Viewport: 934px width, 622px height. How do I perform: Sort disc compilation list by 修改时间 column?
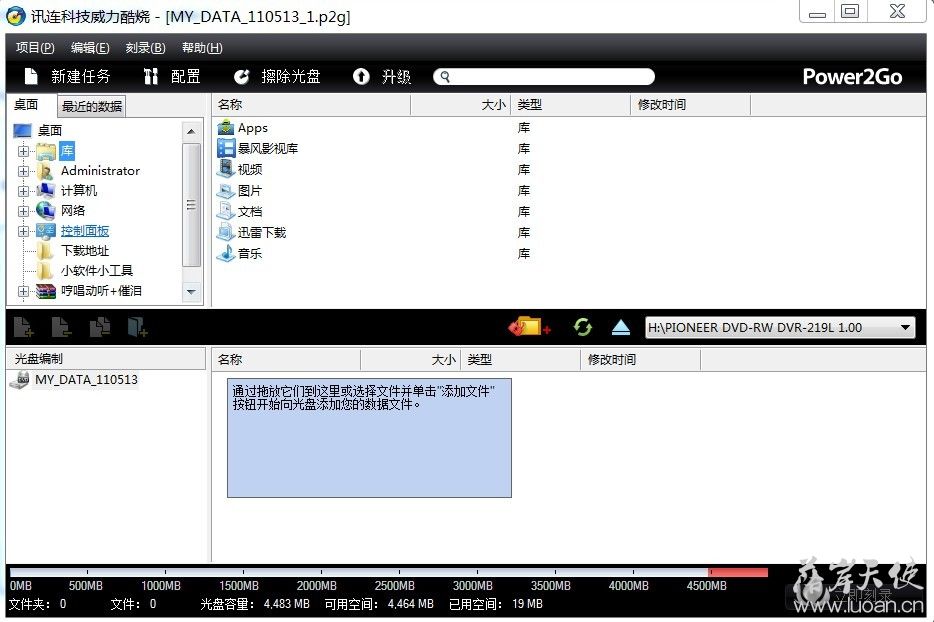[x=640, y=360]
